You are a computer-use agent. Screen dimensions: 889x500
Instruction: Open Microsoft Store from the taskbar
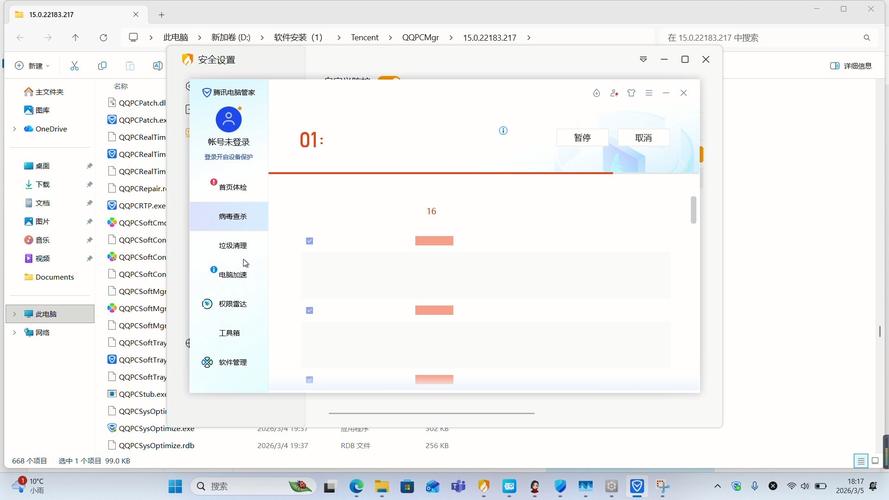[407, 486]
